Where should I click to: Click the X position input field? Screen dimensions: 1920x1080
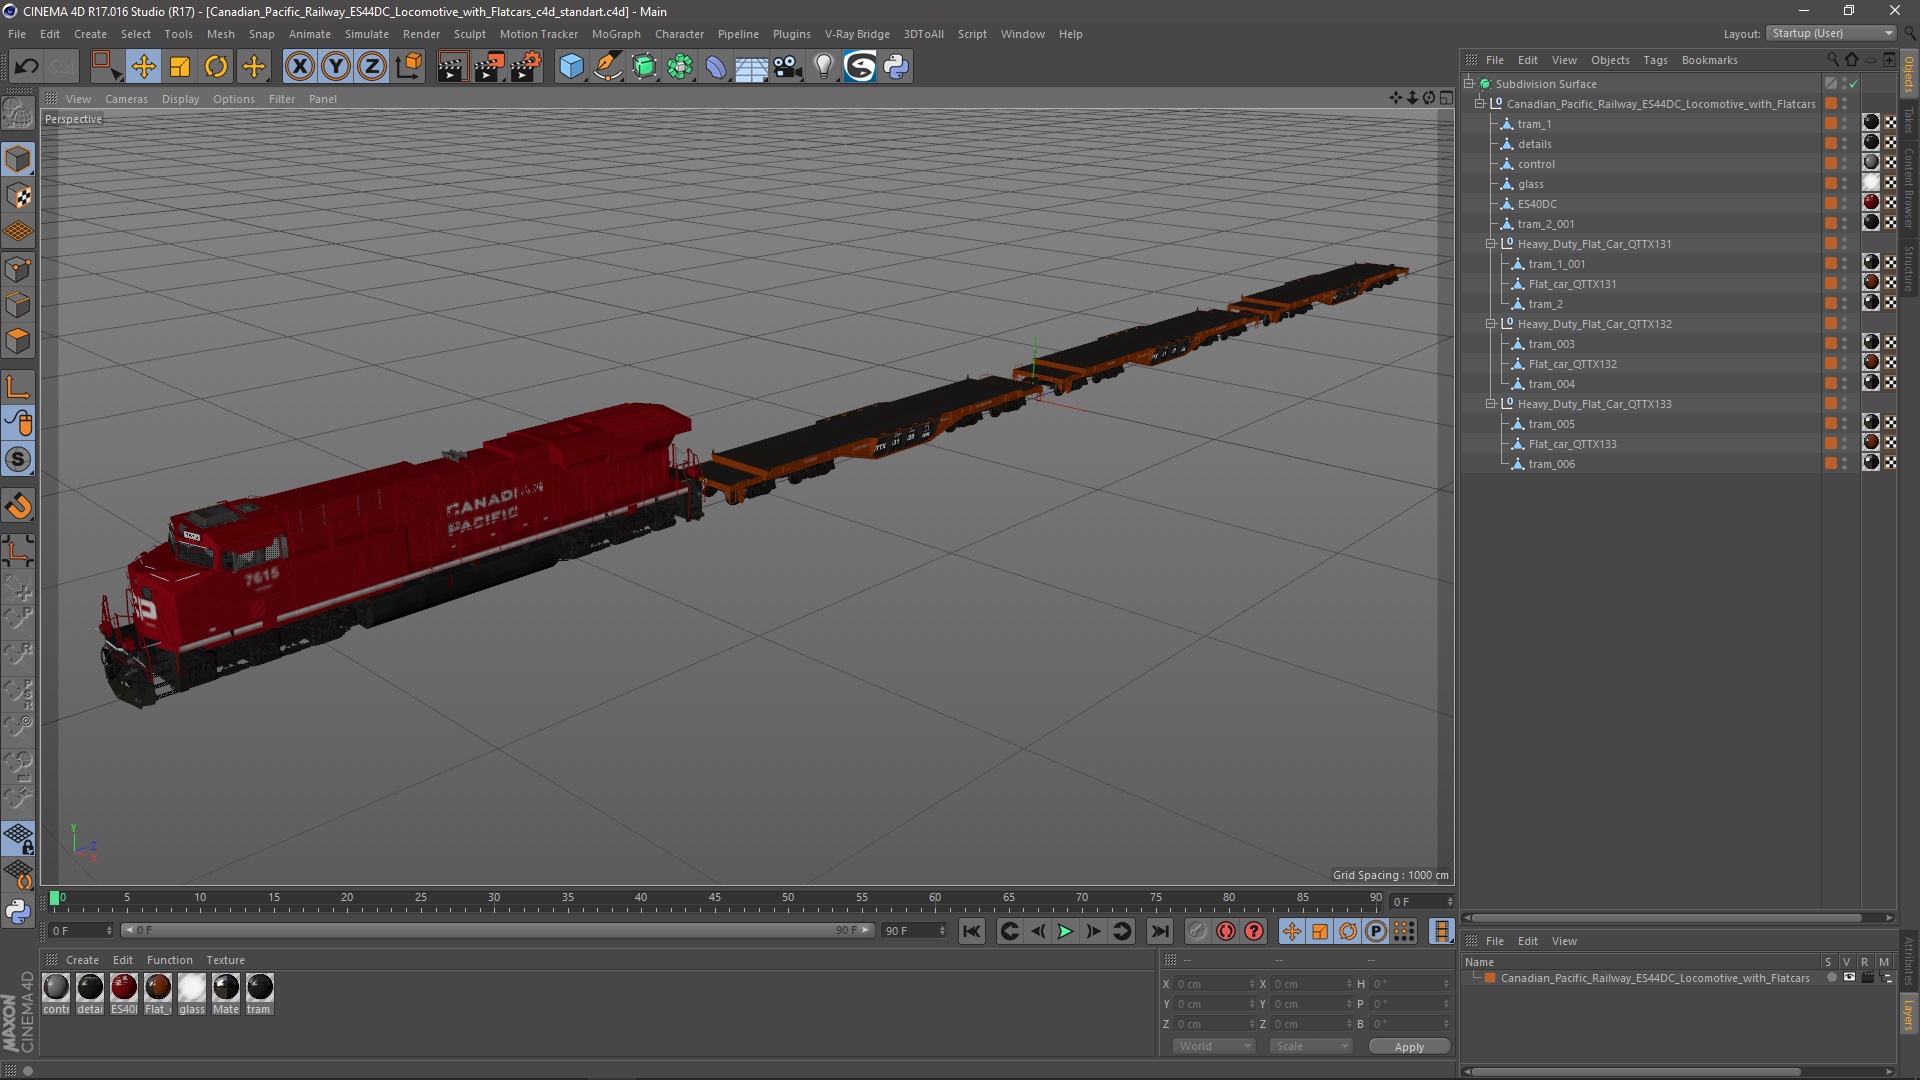tap(1214, 984)
